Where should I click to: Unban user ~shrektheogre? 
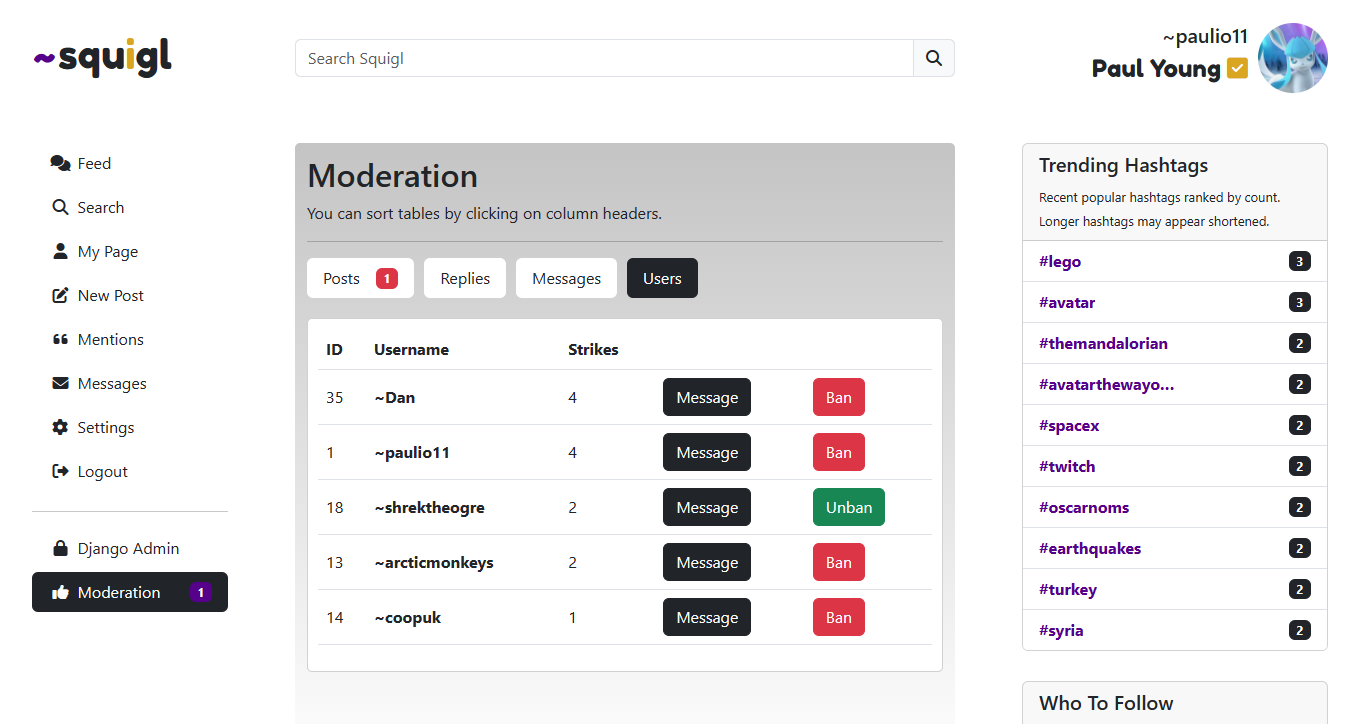849,507
